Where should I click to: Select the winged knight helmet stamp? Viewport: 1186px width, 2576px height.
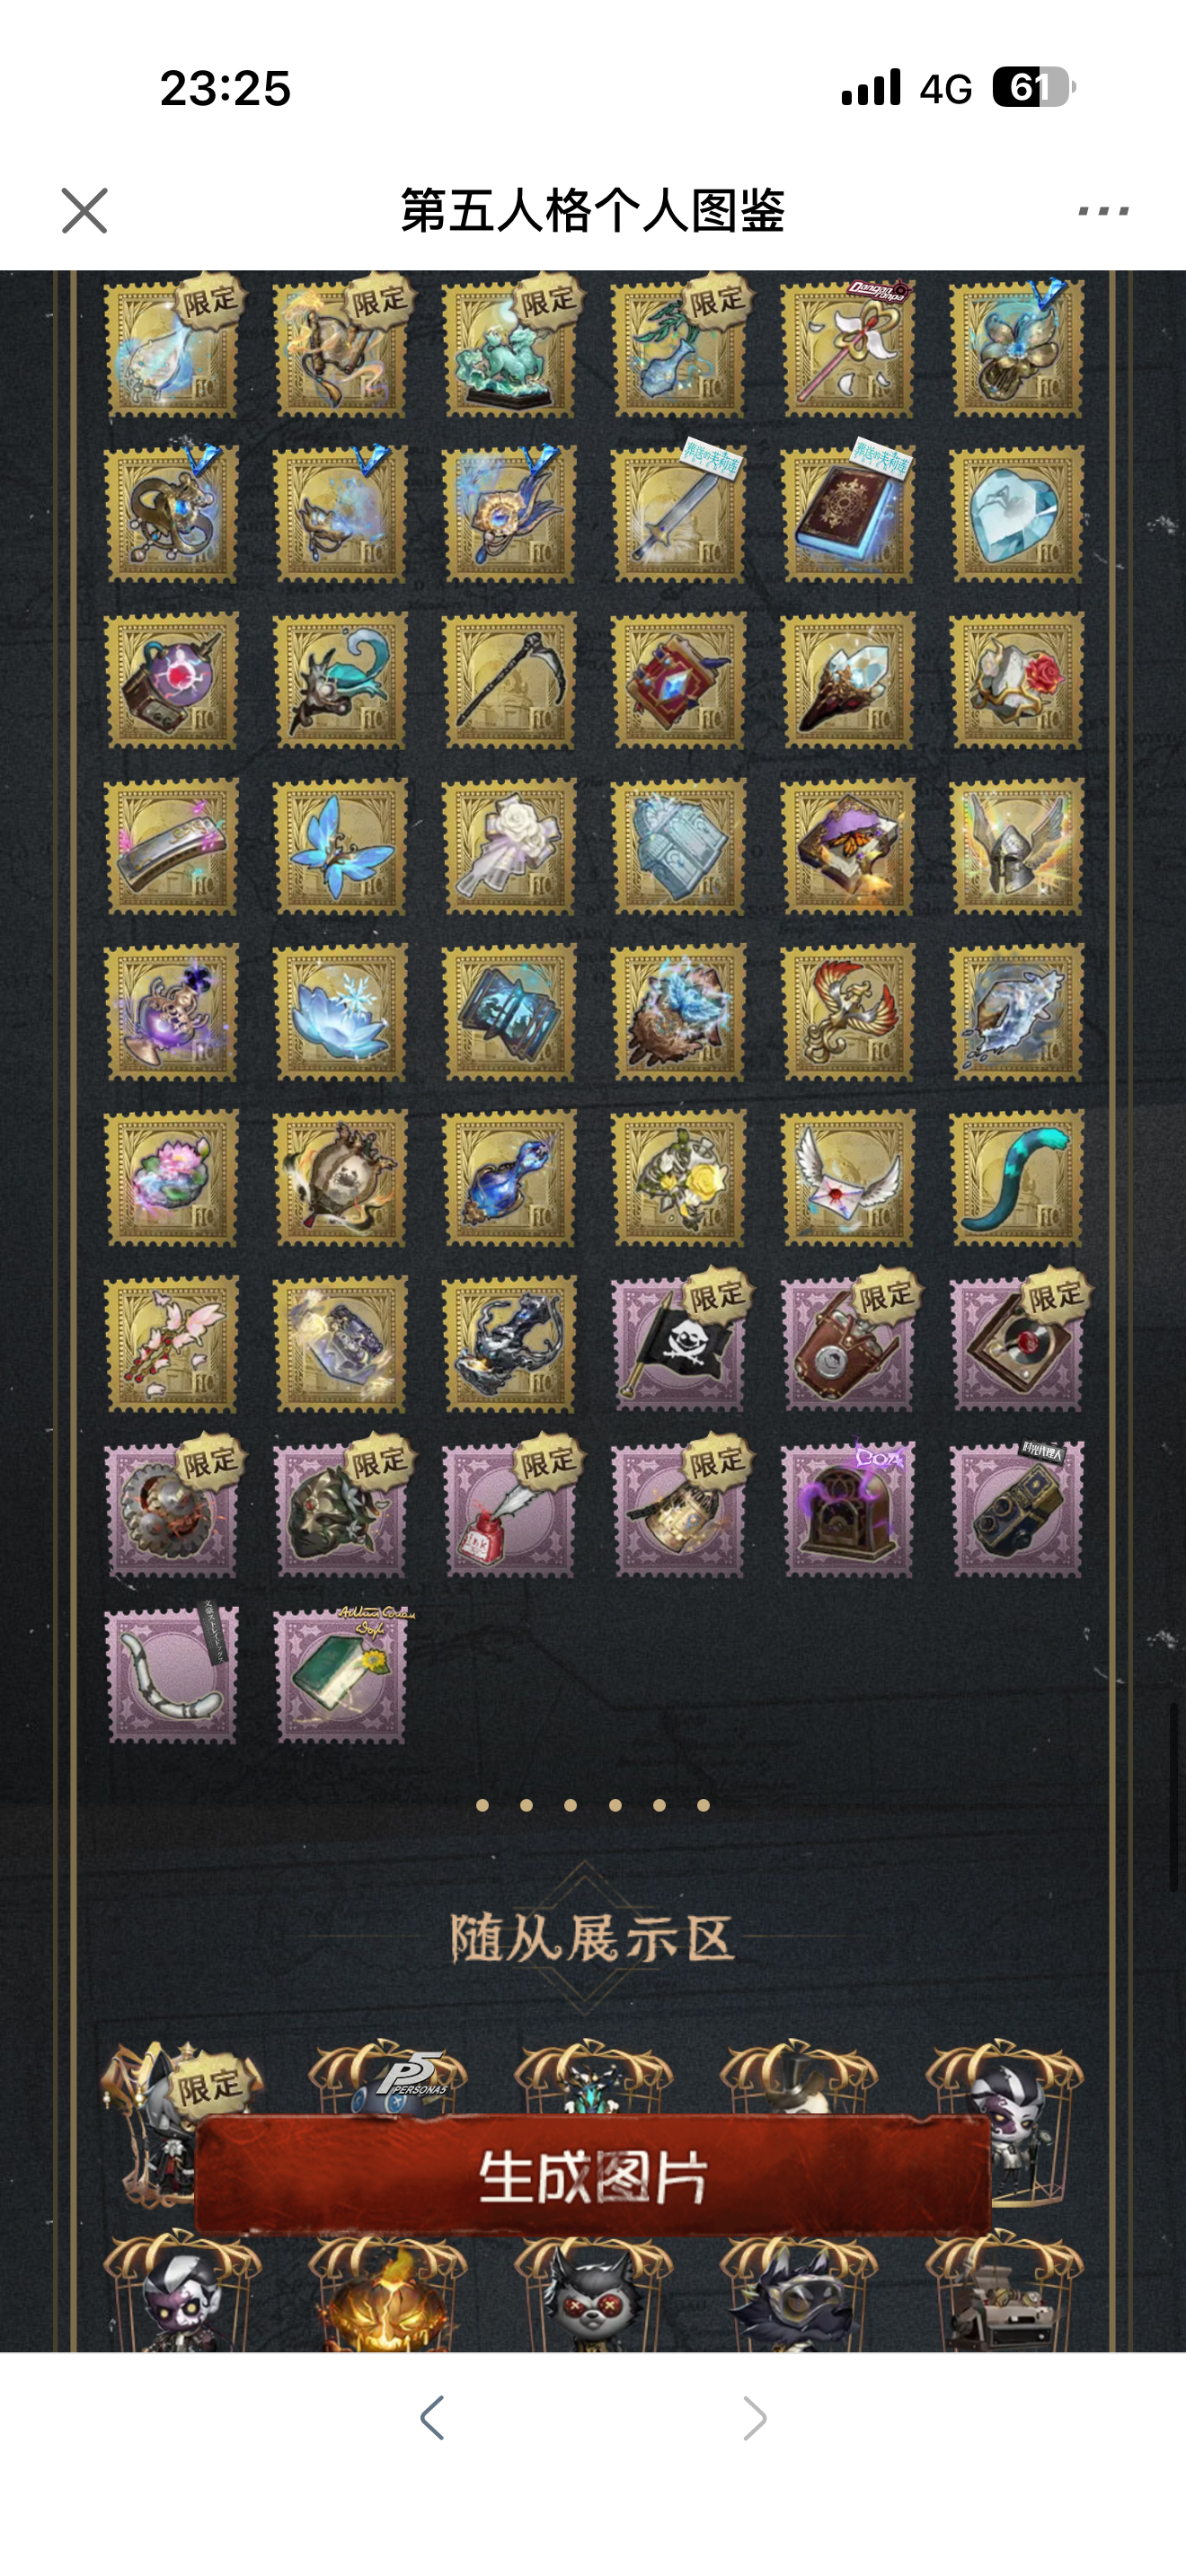(1017, 847)
